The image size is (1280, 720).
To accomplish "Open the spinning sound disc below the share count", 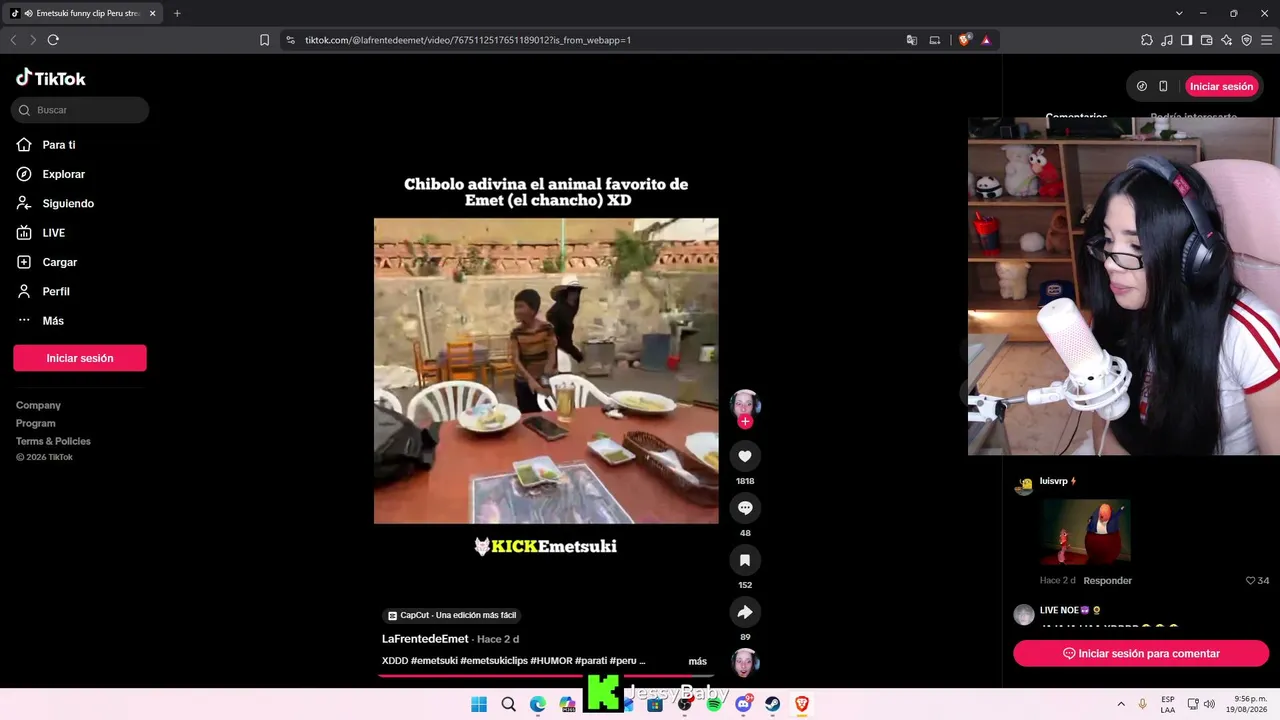I will (745, 663).
